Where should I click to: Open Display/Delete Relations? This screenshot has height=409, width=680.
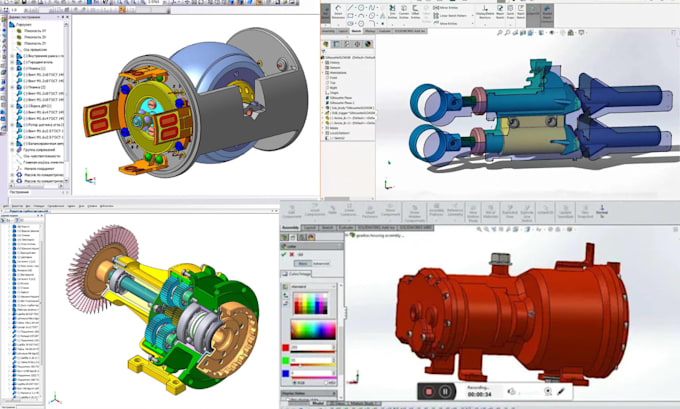485,12
